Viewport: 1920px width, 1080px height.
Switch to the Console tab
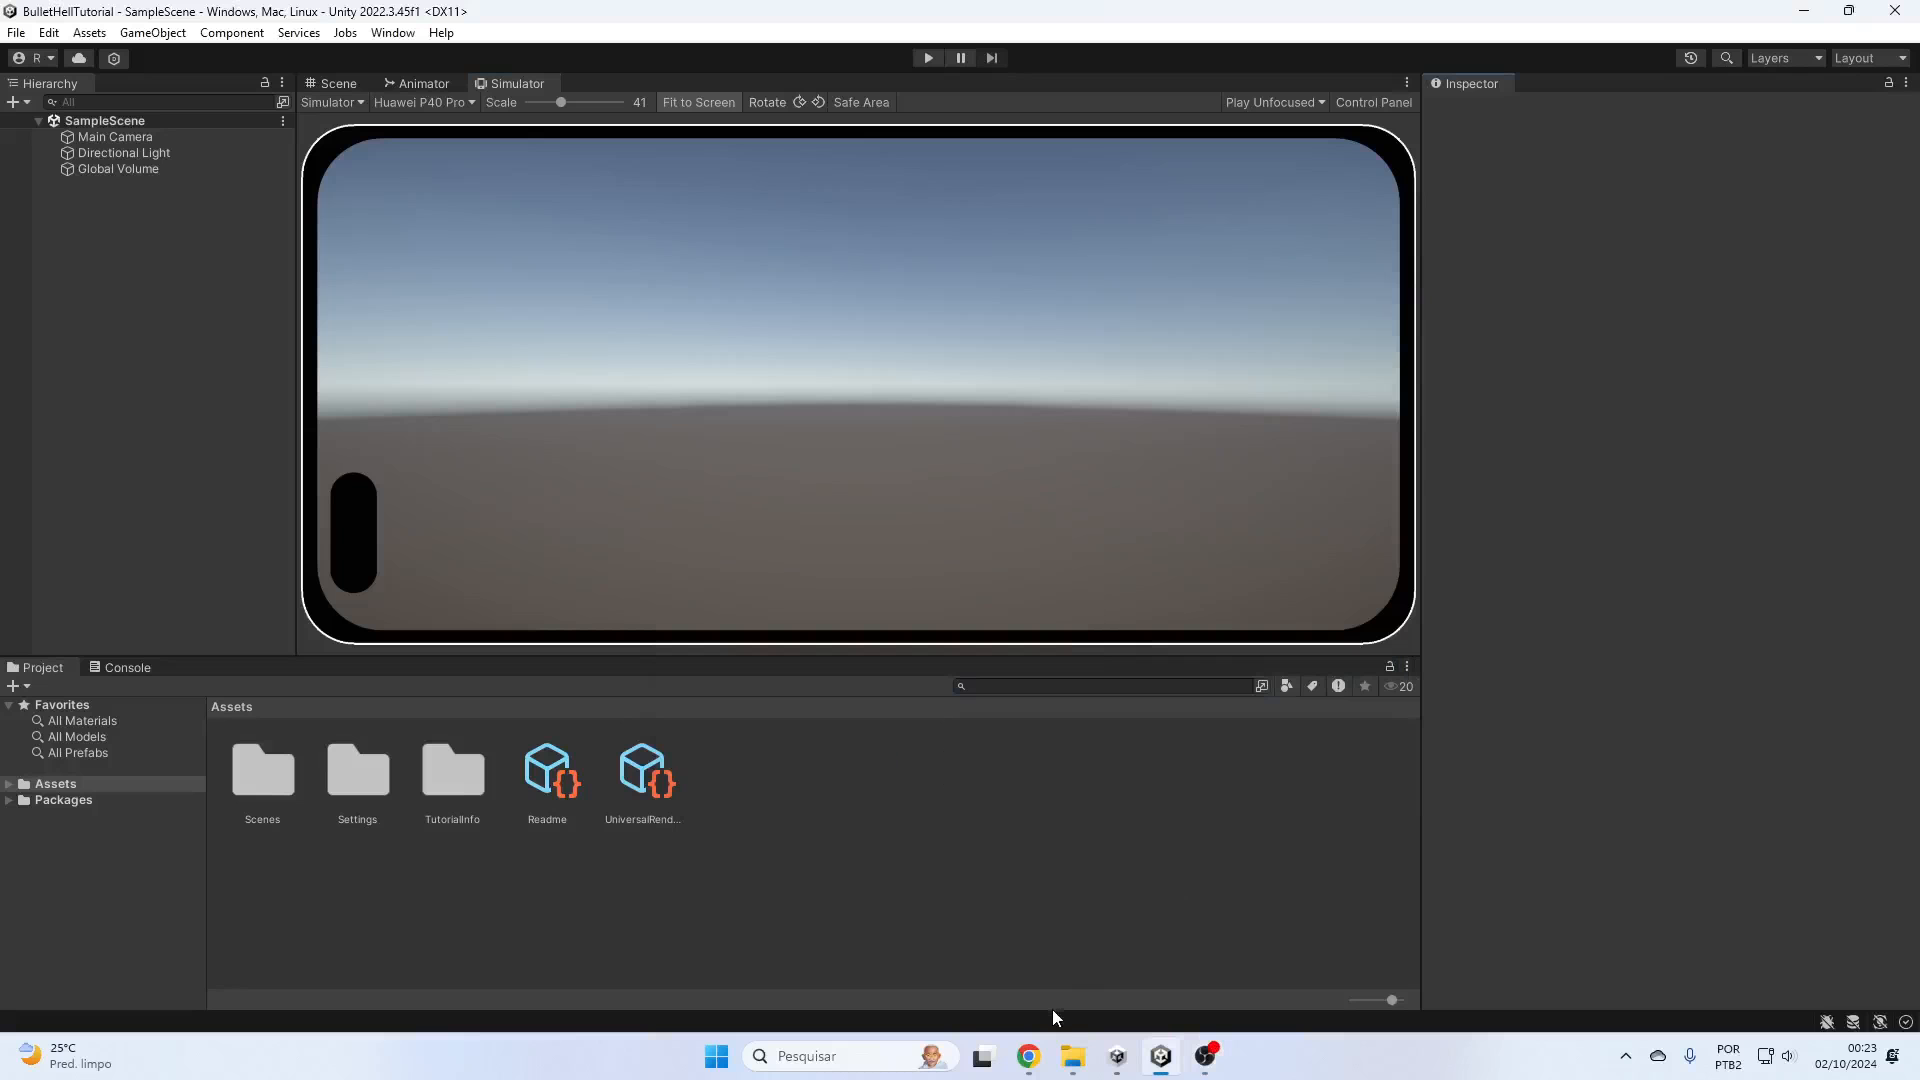pyautogui.click(x=120, y=668)
